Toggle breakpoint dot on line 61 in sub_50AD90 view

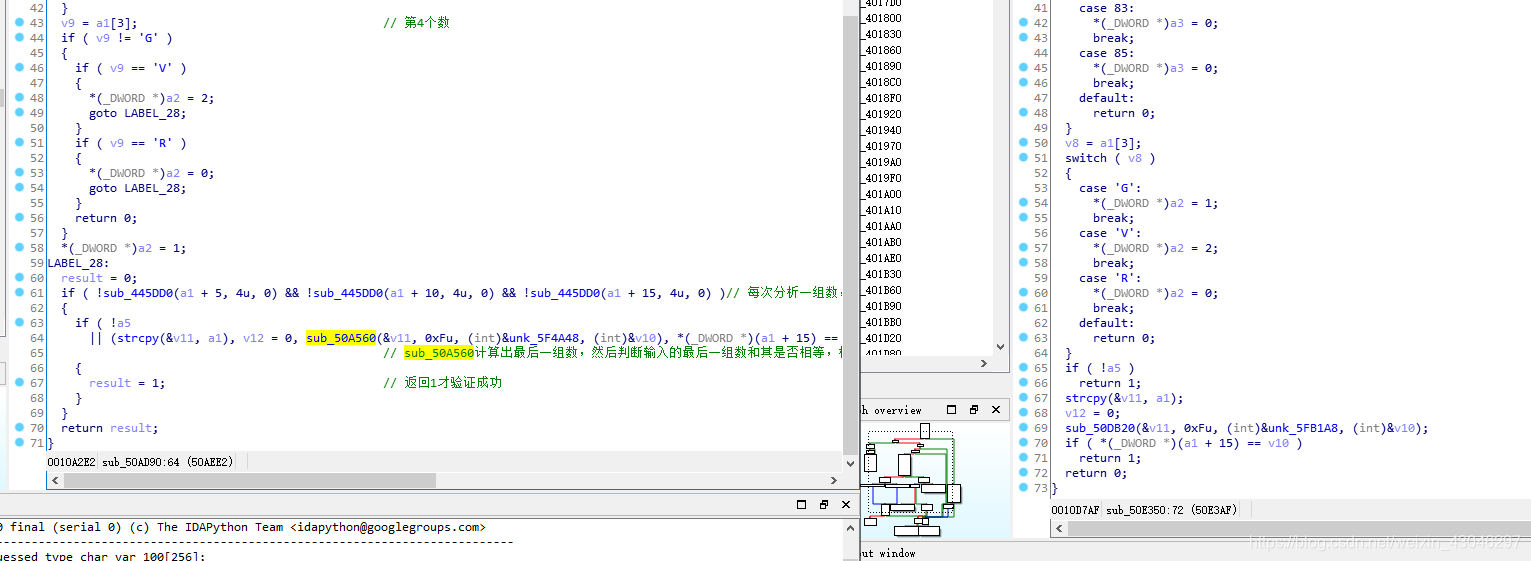(x=20, y=292)
